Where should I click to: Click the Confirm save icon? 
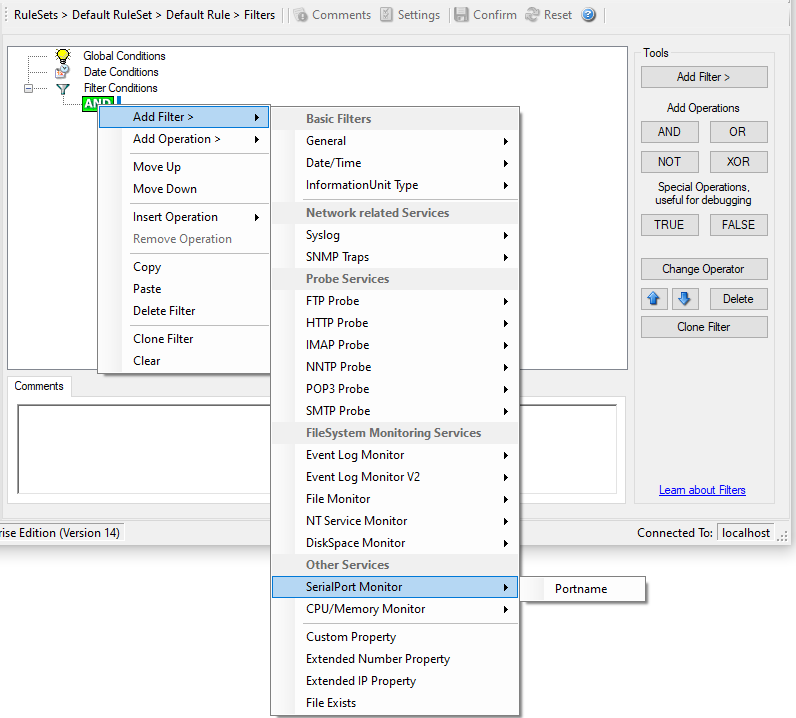click(x=461, y=15)
